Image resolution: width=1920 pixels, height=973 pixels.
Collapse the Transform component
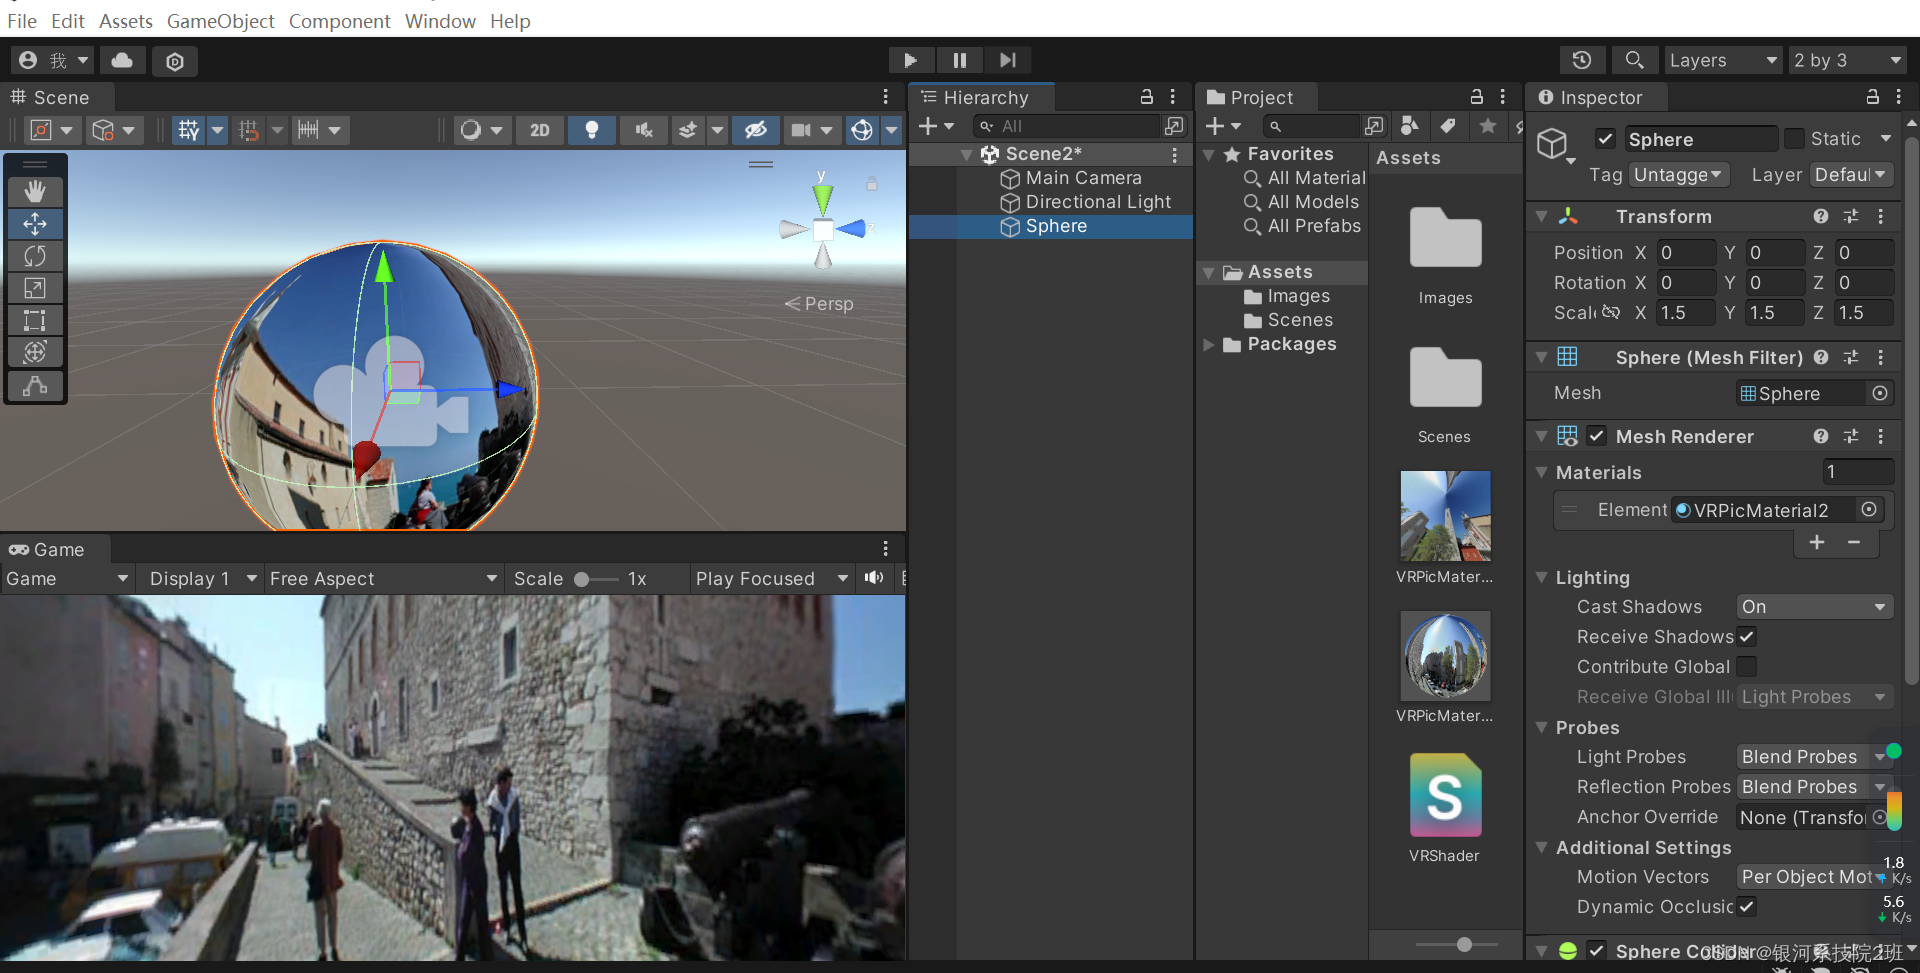[1541, 216]
